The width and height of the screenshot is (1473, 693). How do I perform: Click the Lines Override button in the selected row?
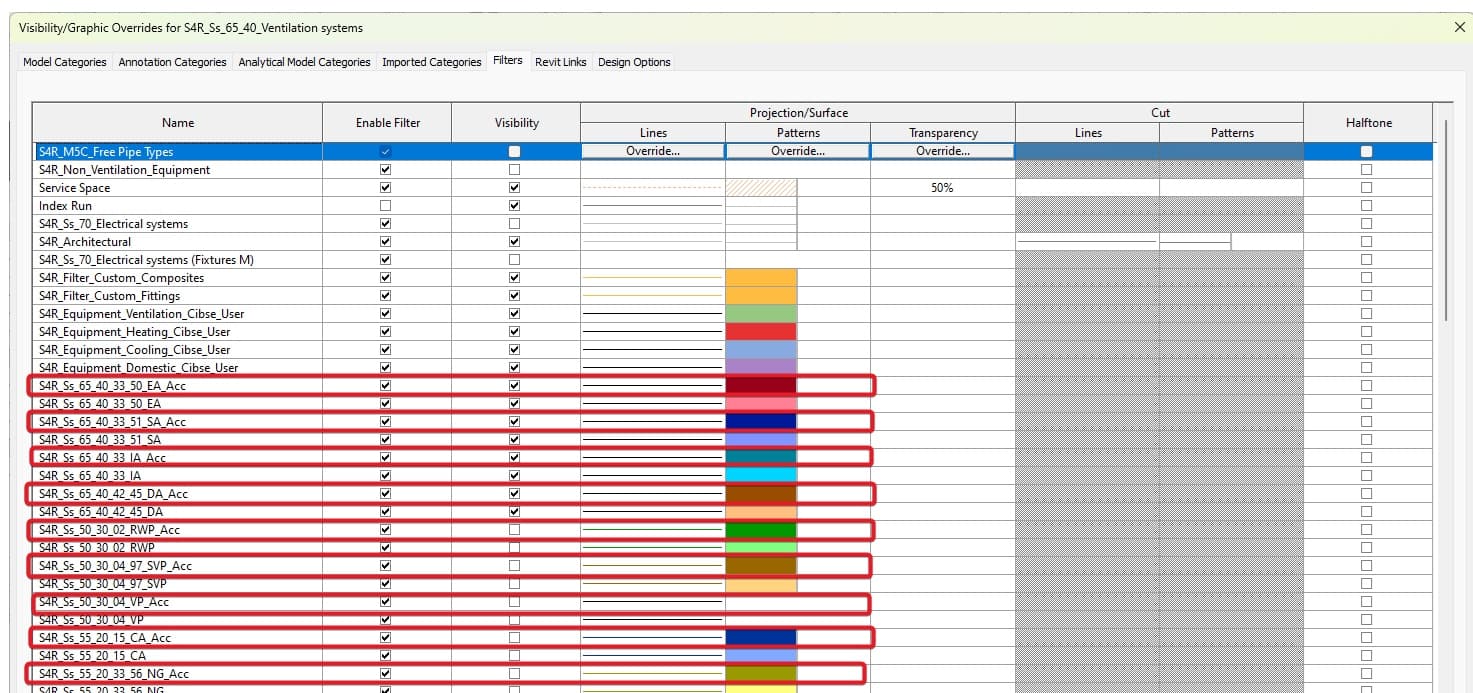653,151
